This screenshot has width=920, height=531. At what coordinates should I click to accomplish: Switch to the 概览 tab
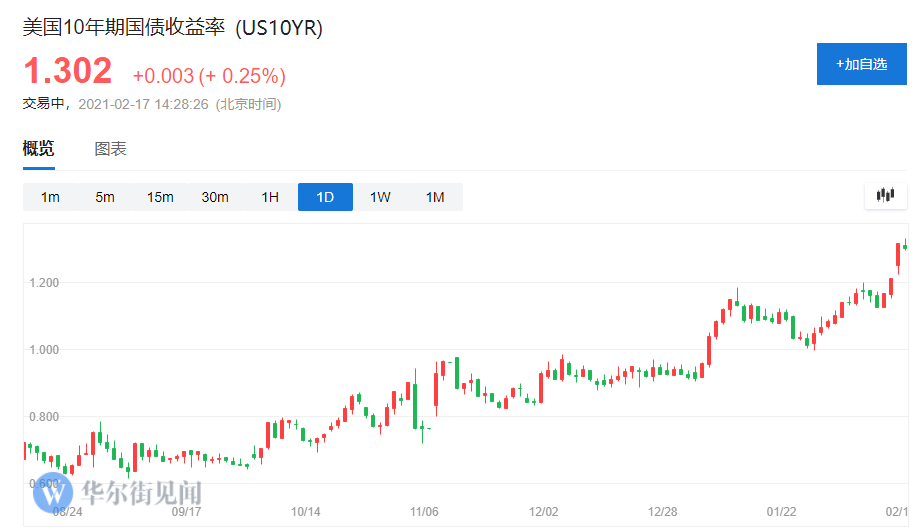39,150
